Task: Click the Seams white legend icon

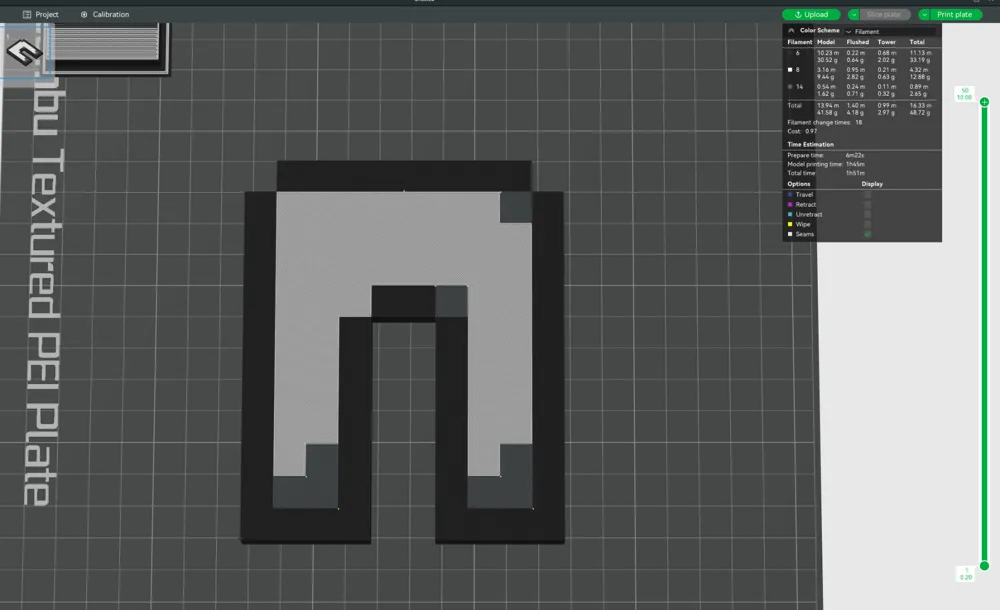Action: 790,234
